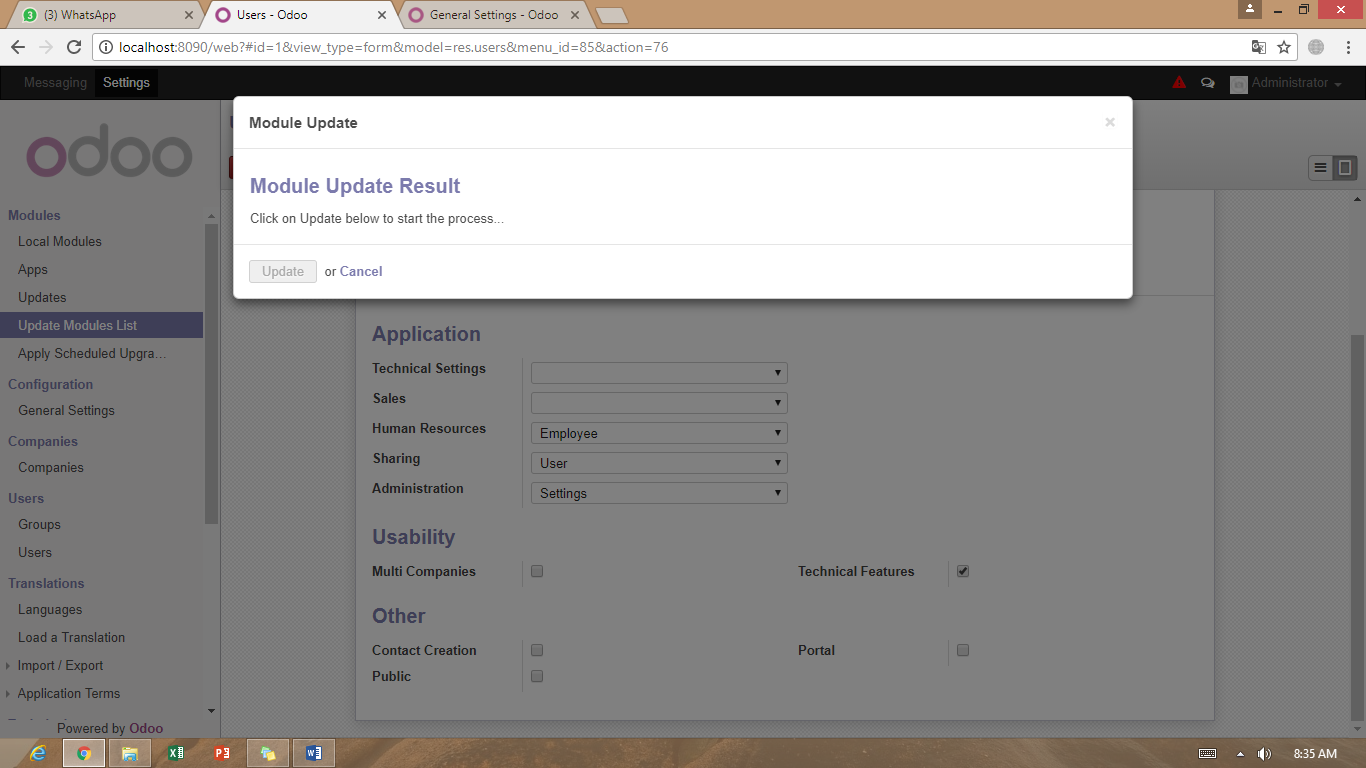
Task: Enable the Multi Companies checkbox
Action: tap(537, 571)
